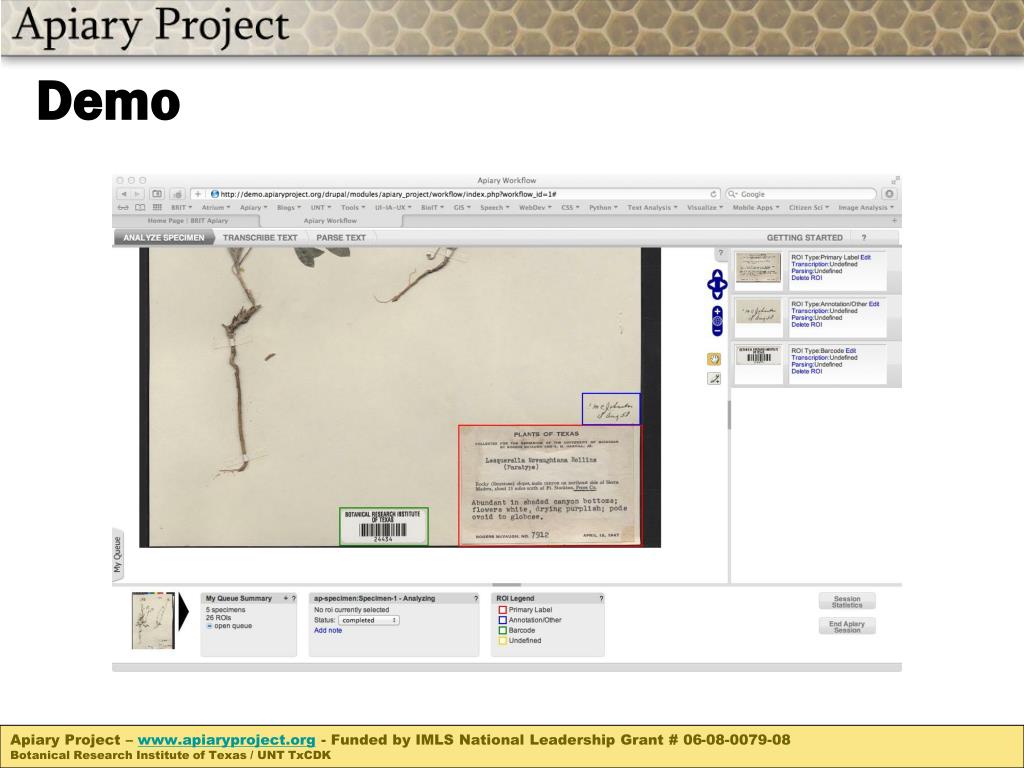Open the Text Analysis bookmarks dropdown
The image size is (1024, 768).
(x=651, y=207)
